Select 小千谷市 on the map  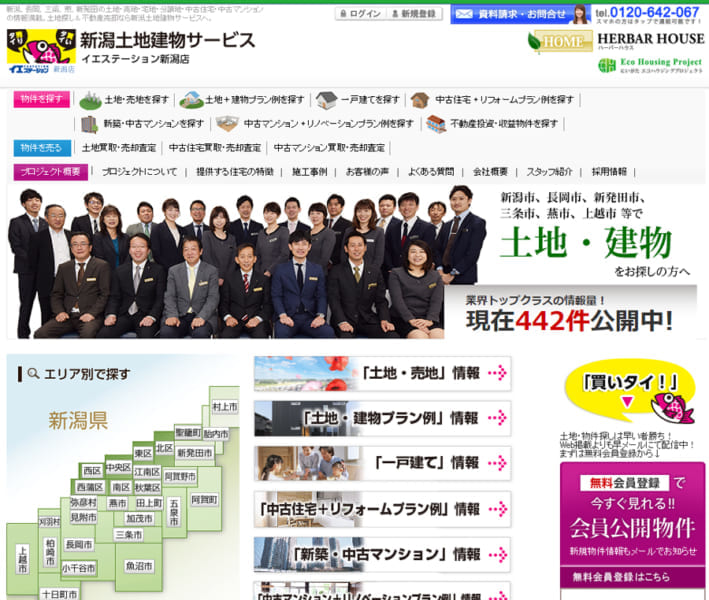coord(79,568)
